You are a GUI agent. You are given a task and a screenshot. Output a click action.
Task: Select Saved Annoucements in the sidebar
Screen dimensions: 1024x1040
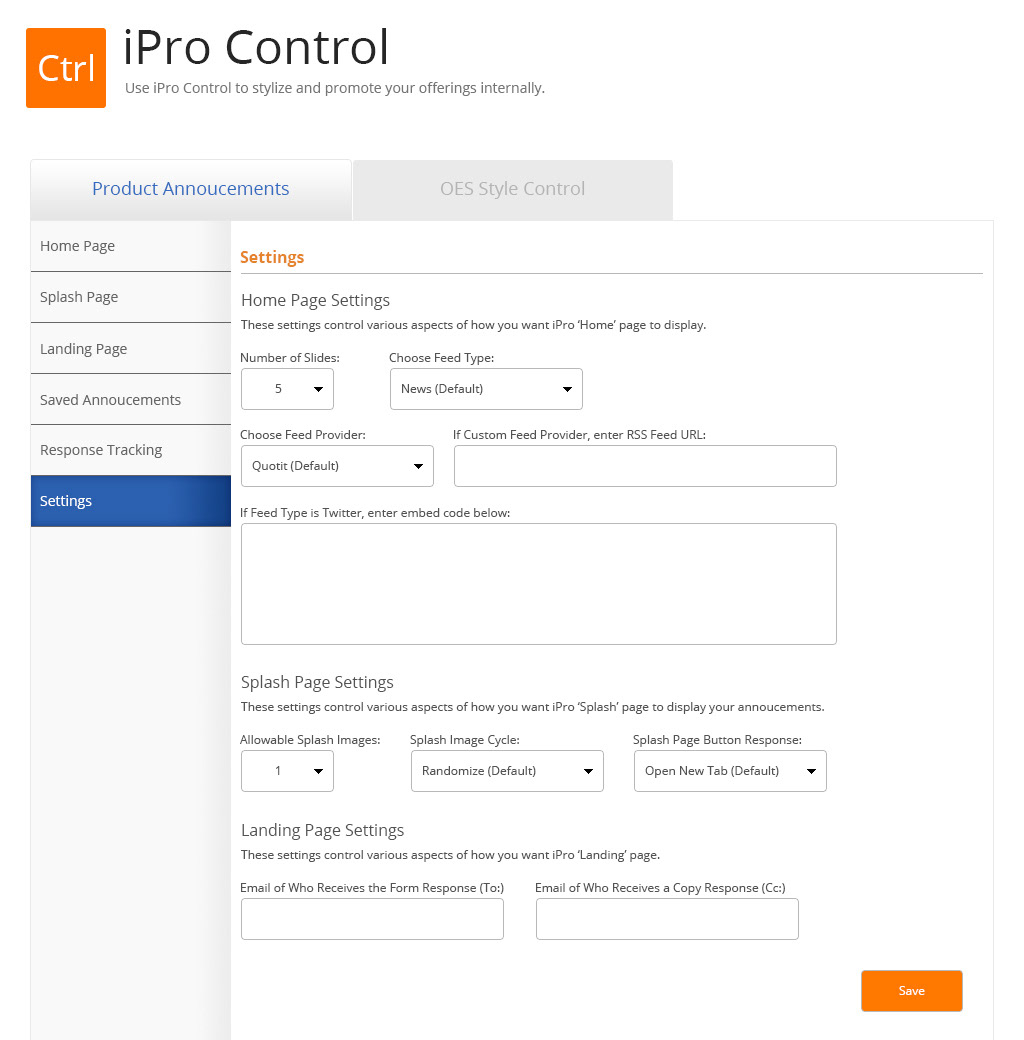[130, 400]
